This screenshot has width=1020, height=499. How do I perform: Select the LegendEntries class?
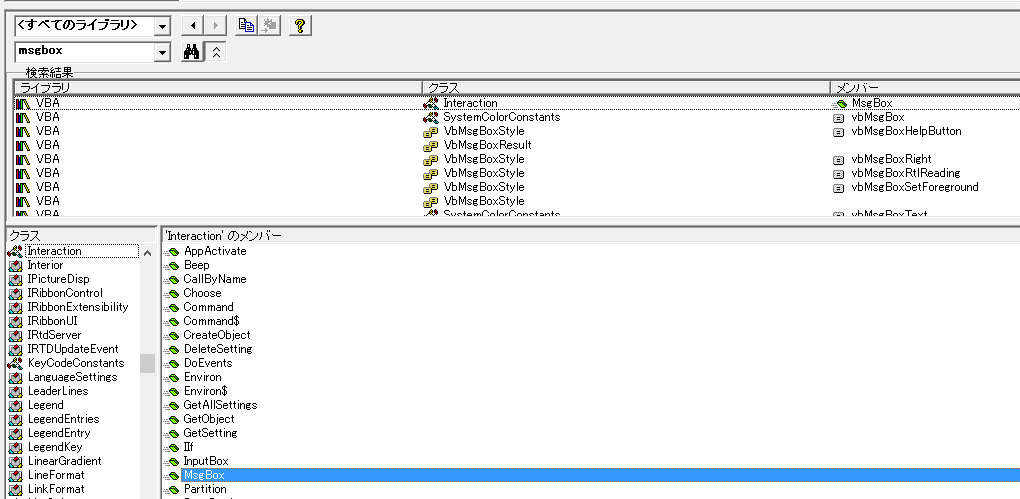tap(63, 419)
